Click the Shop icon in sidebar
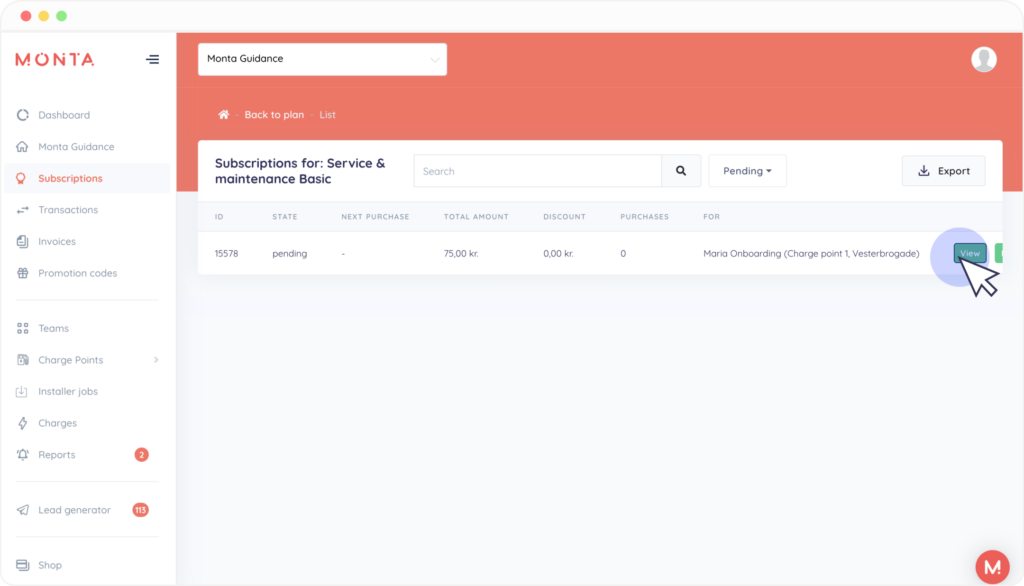1024x586 pixels. coord(23,565)
